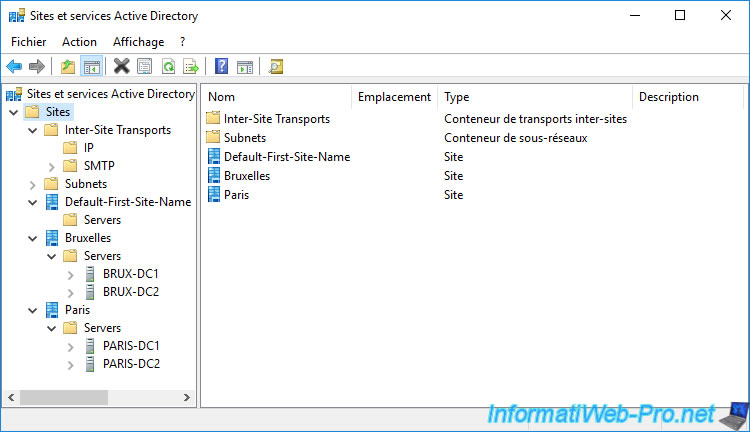Click the Up one level folder icon
750x432 pixels.
tap(67, 67)
